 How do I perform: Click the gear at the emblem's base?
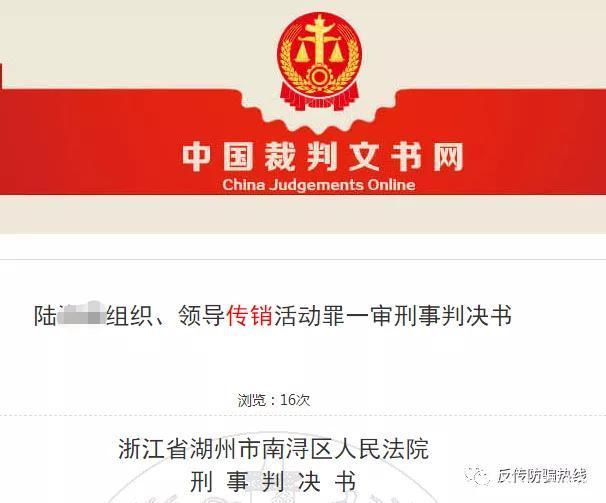click(x=319, y=77)
